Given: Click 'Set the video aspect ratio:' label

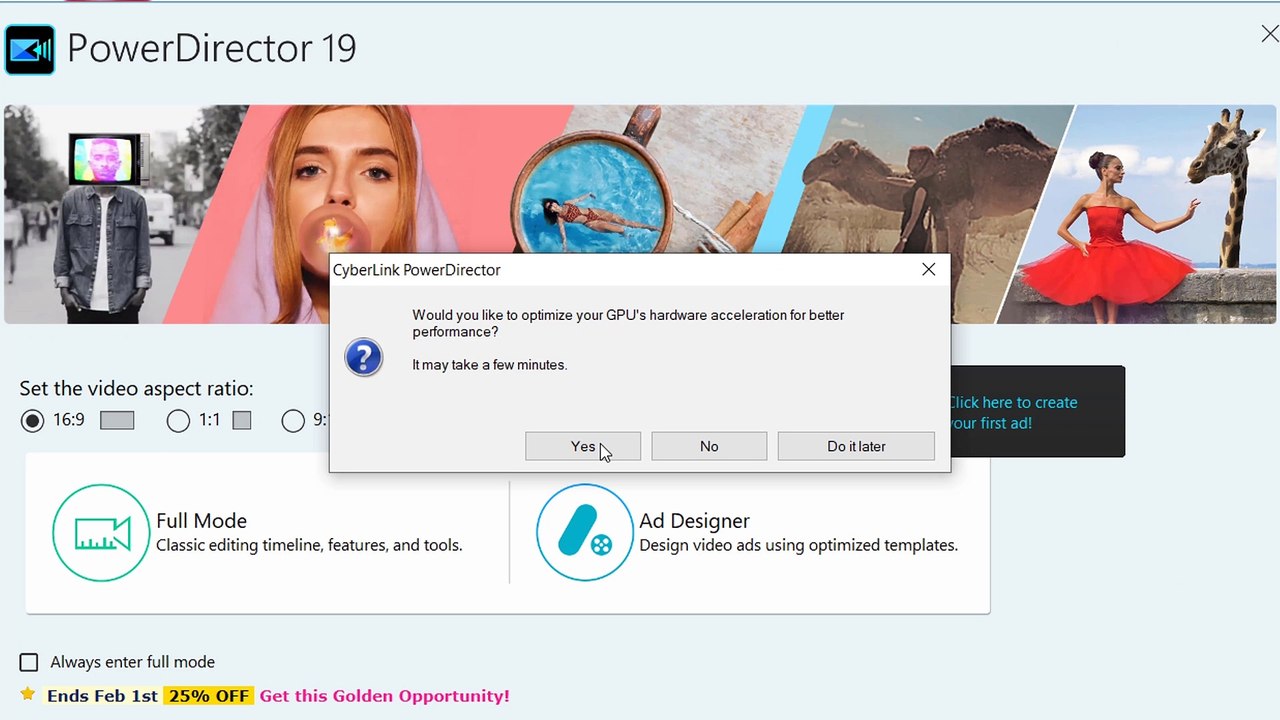Looking at the screenshot, I should point(137,388).
